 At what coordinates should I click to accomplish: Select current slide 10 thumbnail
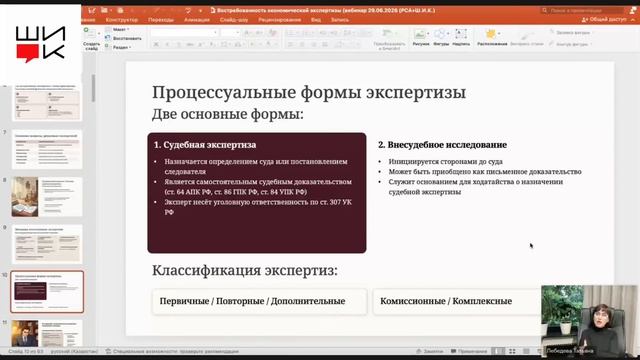click(x=47, y=291)
